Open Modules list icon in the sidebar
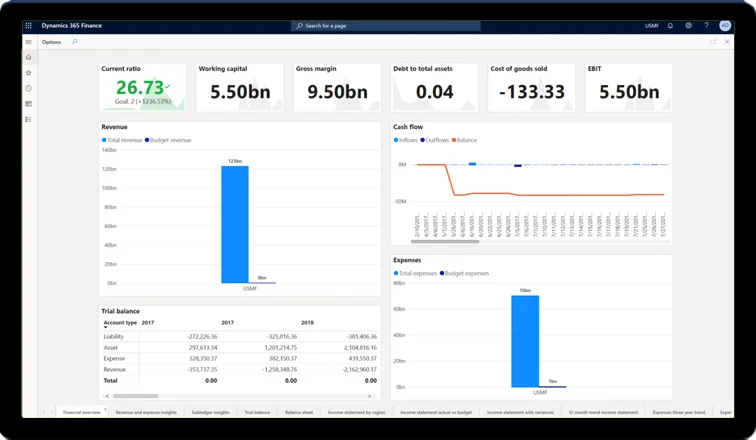The width and height of the screenshot is (756, 440). click(x=29, y=119)
